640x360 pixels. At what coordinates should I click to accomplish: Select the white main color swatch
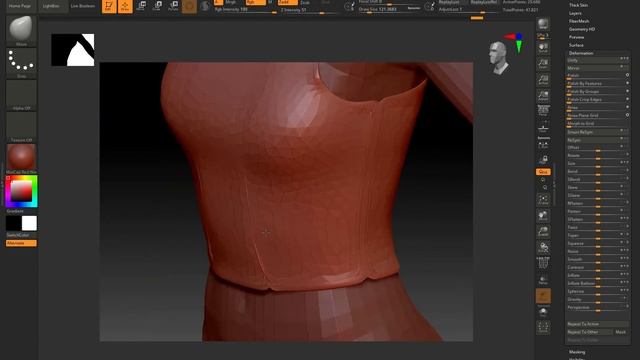[29, 223]
